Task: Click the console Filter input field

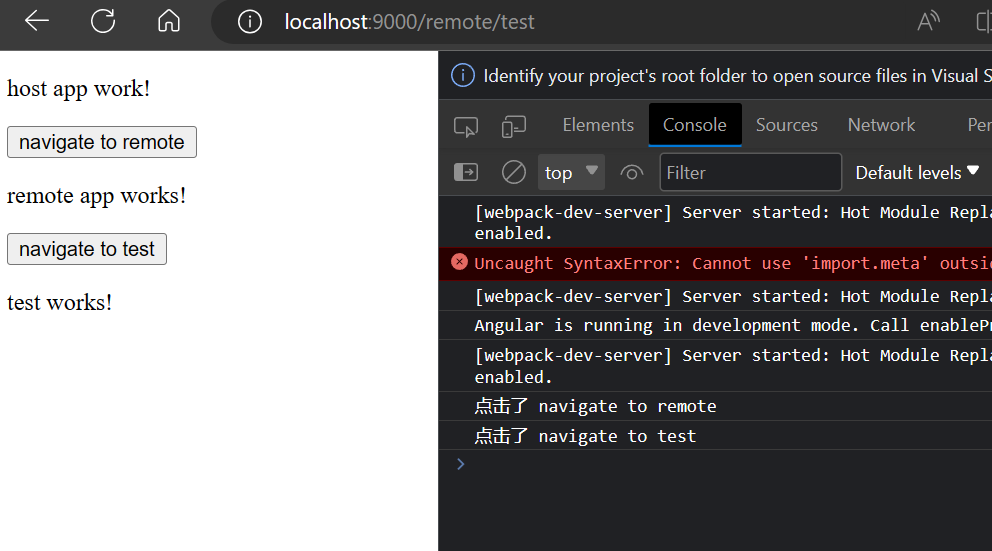Action: pos(750,173)
